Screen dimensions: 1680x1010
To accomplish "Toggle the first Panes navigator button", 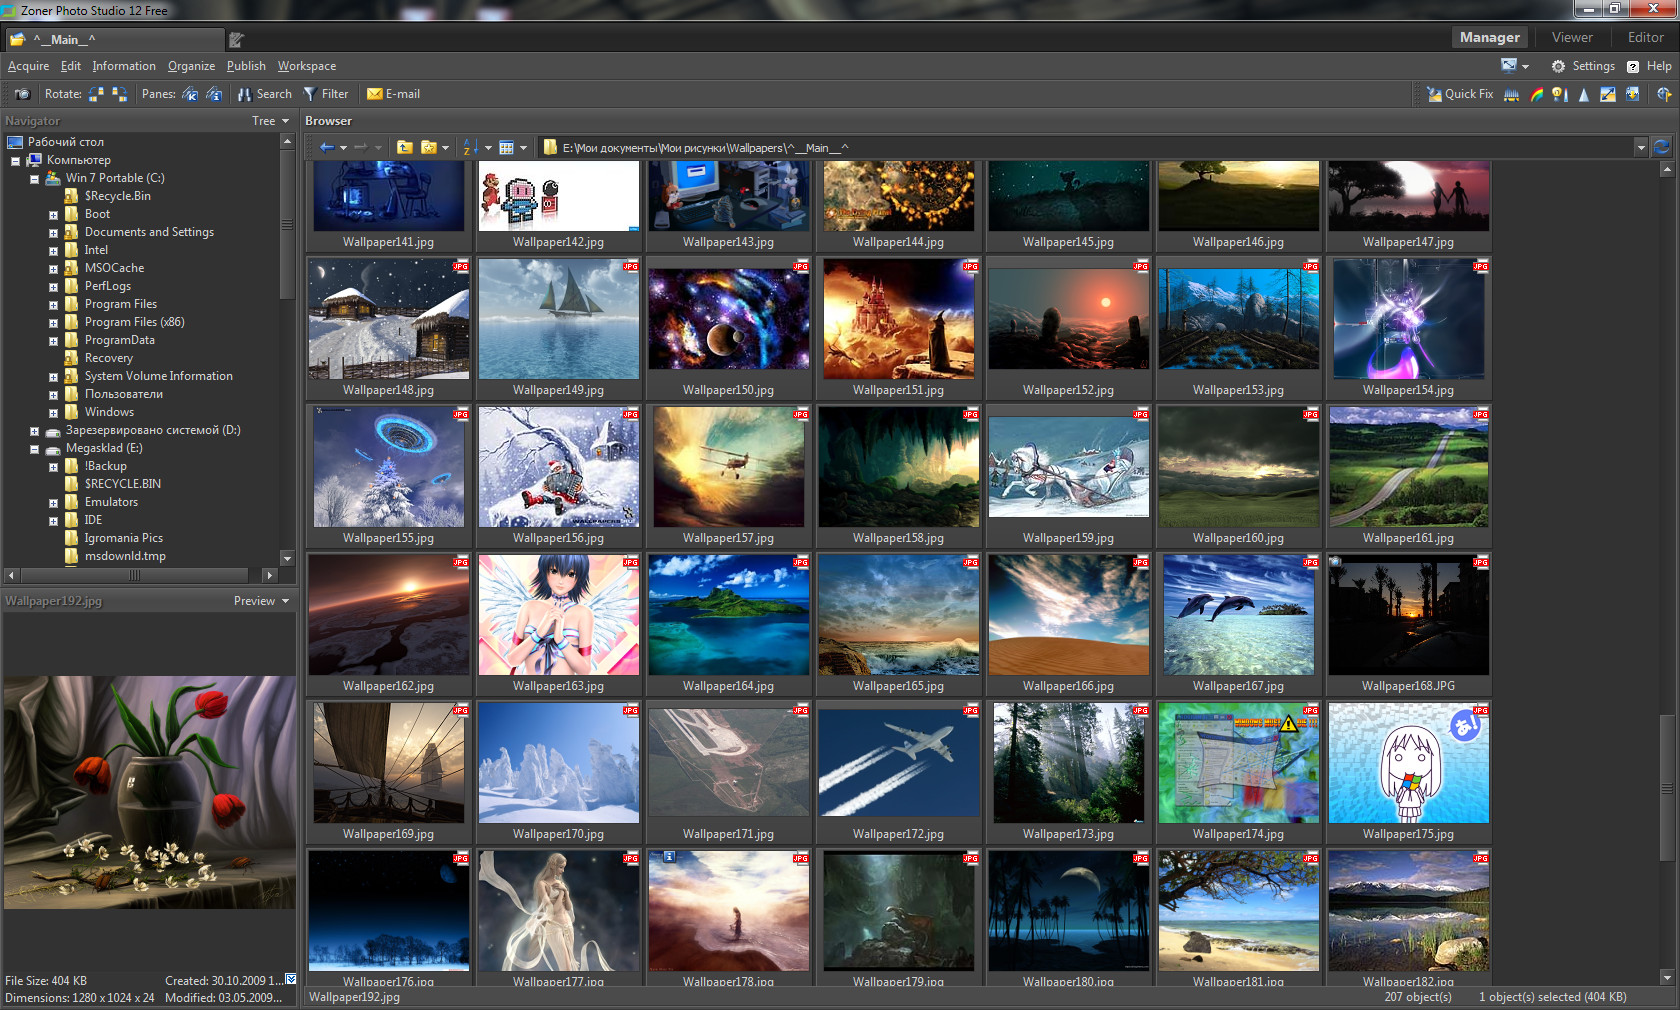I will pyautogui.click(x=190, y=94).
